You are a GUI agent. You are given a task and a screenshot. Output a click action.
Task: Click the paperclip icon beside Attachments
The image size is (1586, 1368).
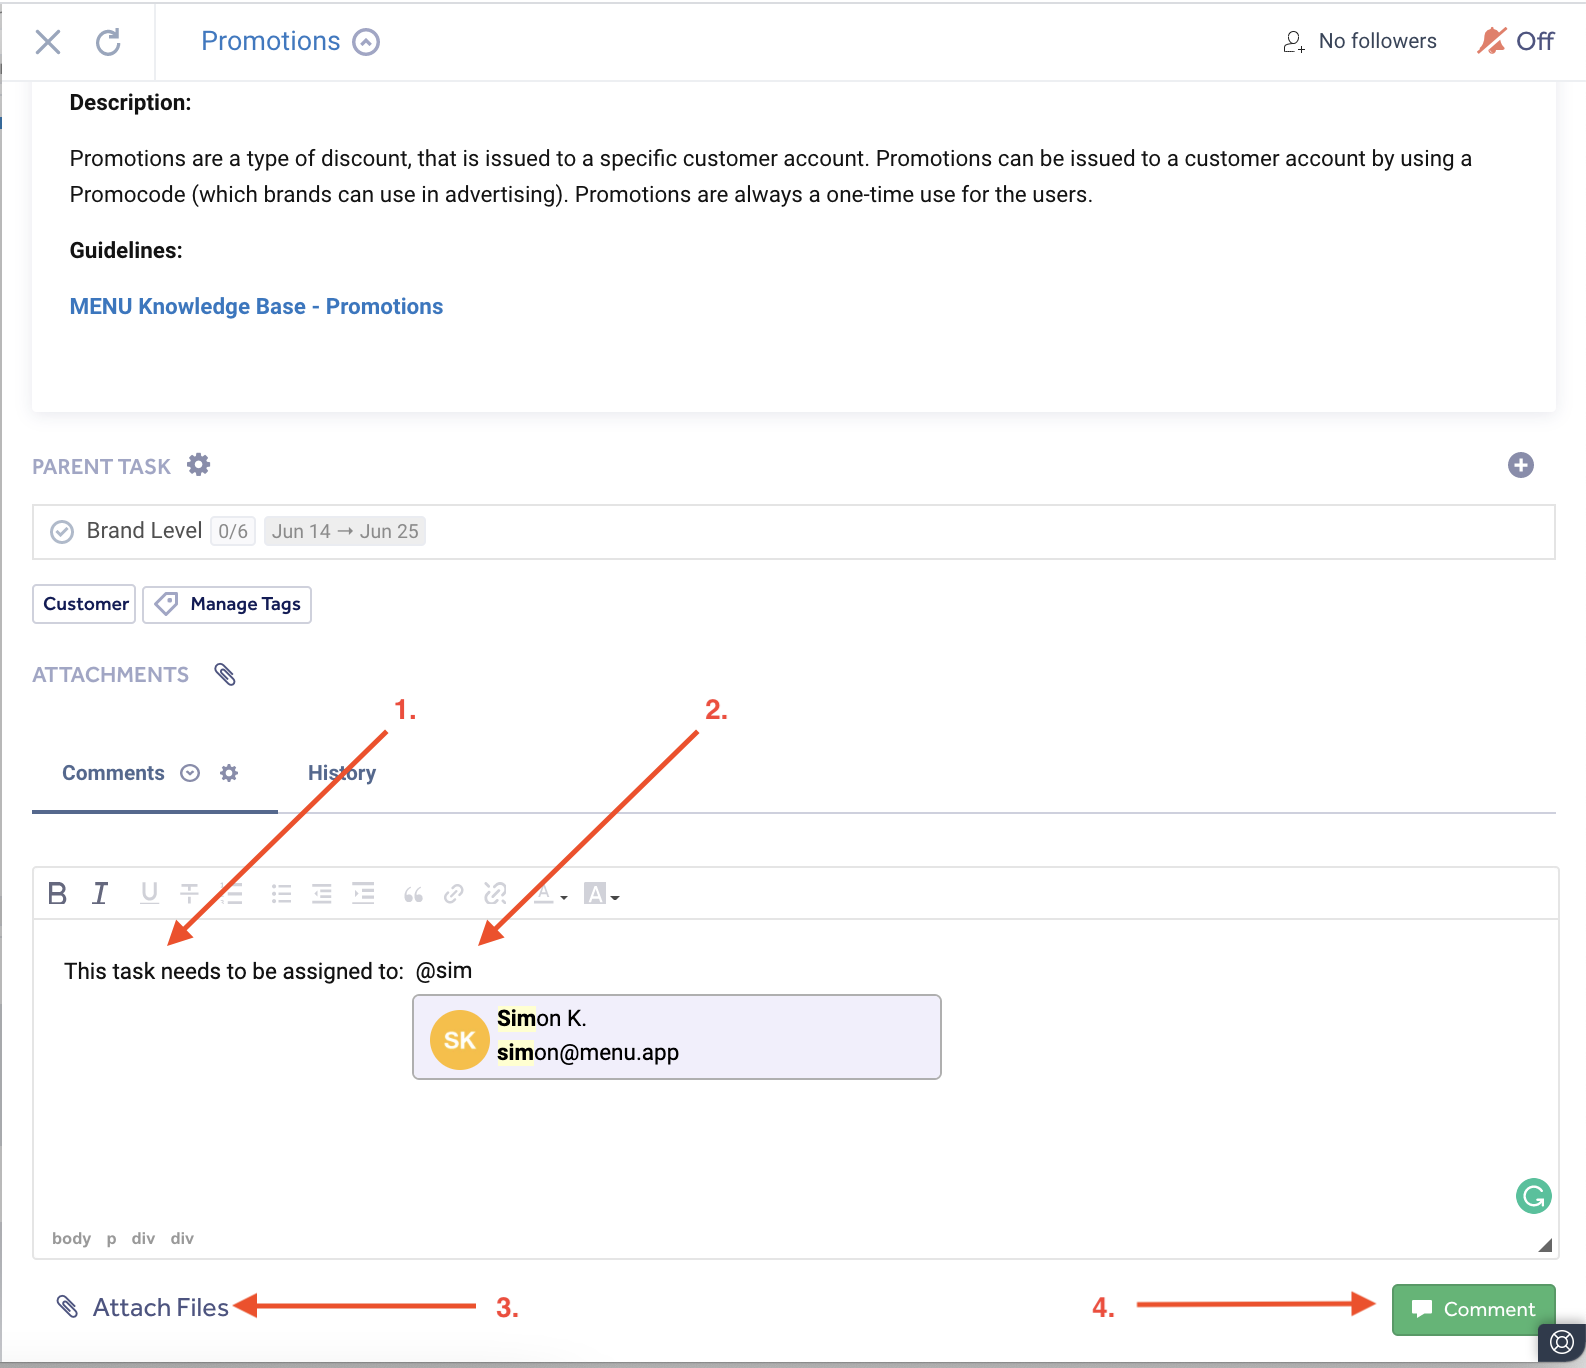[x=225, y=675]
